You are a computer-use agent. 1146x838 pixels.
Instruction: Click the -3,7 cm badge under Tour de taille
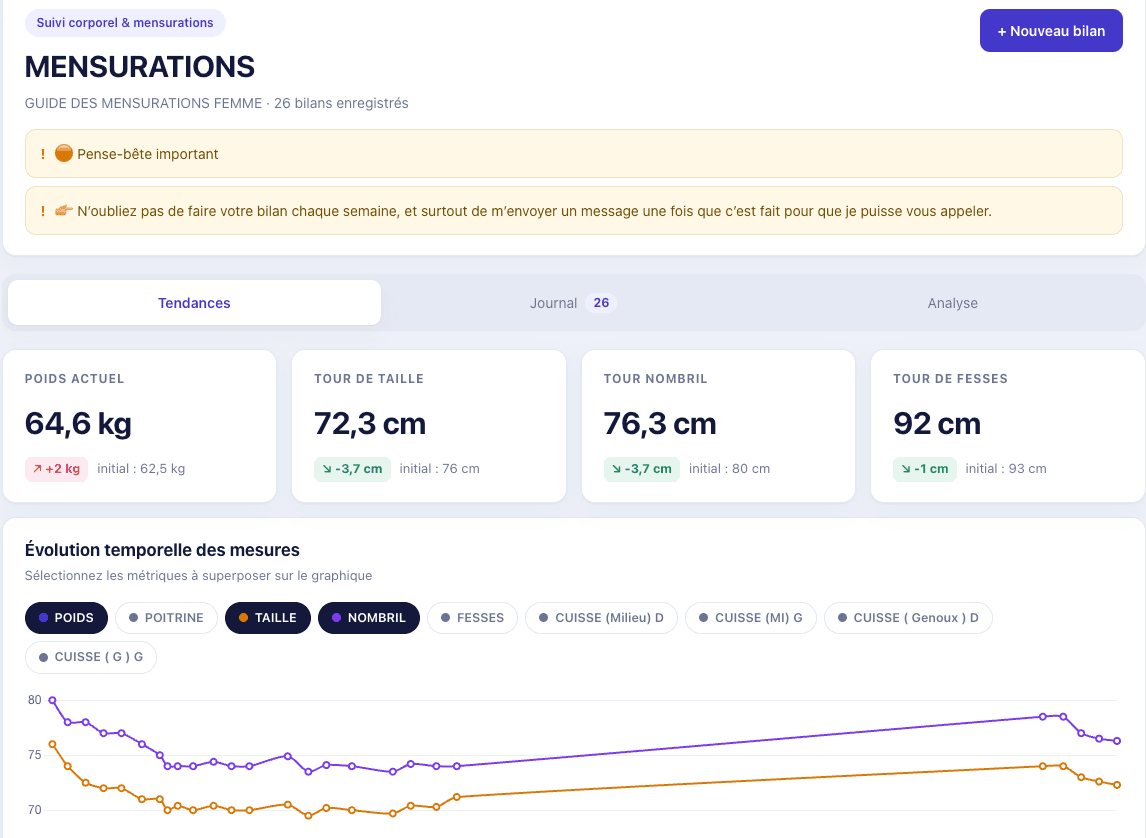(352, 469)
